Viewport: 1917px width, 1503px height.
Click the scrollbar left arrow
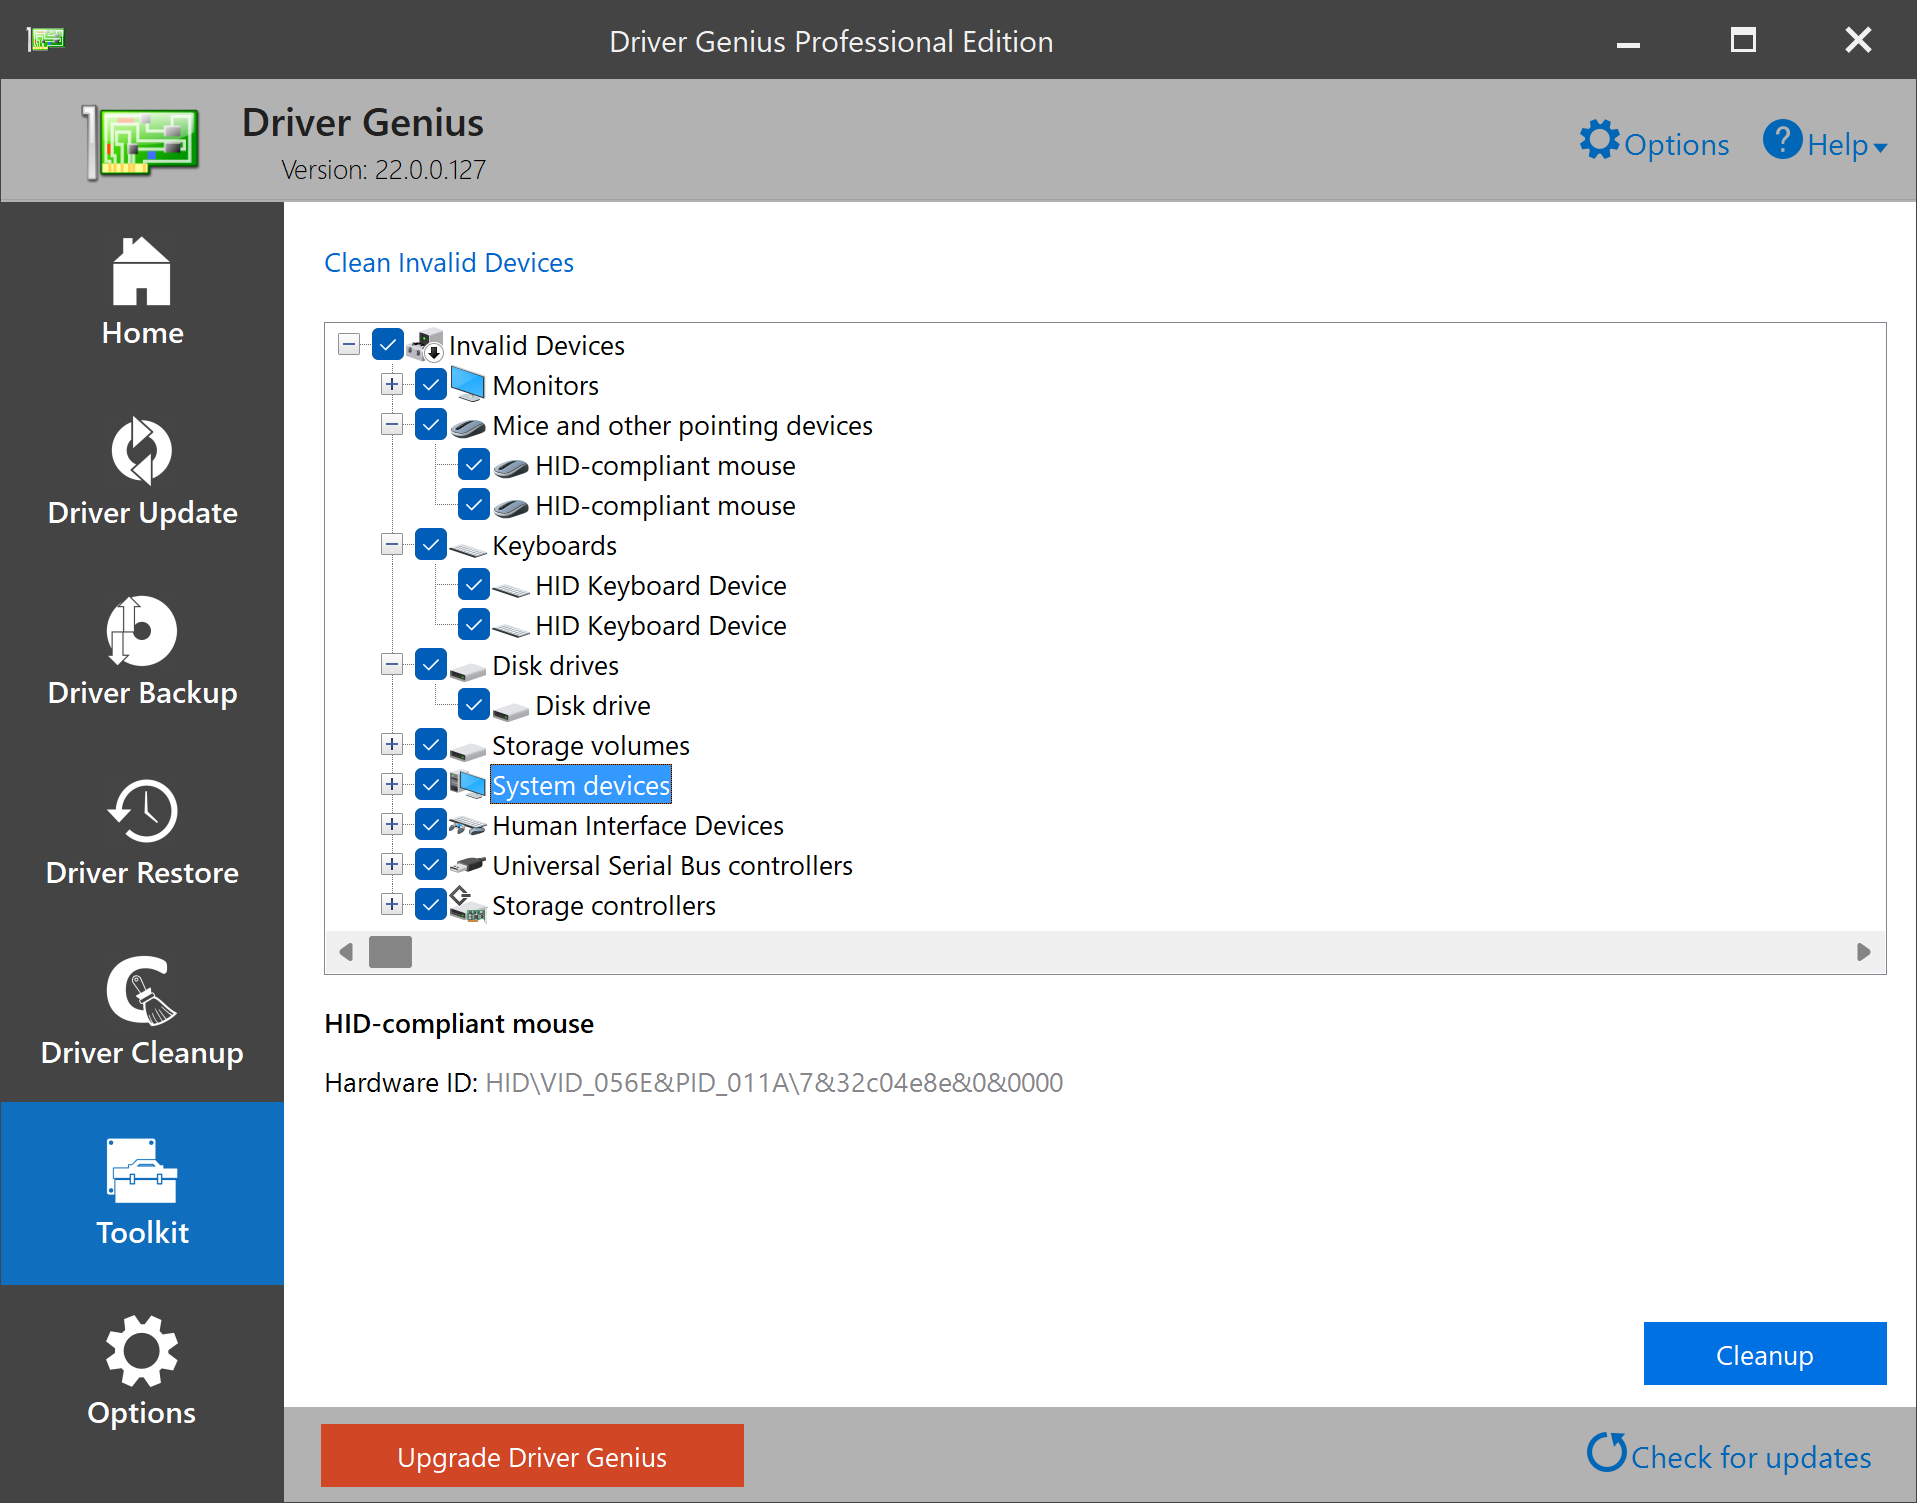click(346, 952)
